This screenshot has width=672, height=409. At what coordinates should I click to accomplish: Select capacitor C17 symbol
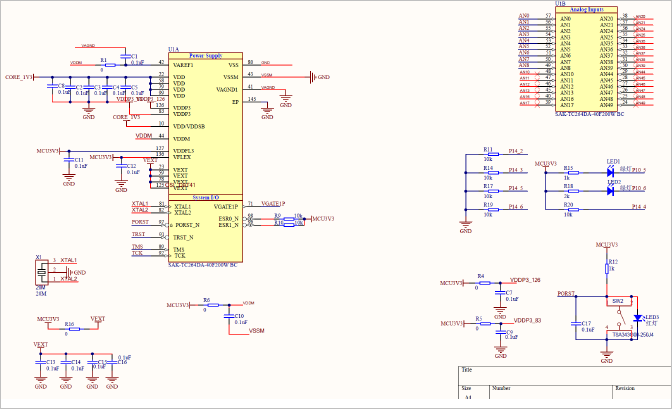point(576,323)
